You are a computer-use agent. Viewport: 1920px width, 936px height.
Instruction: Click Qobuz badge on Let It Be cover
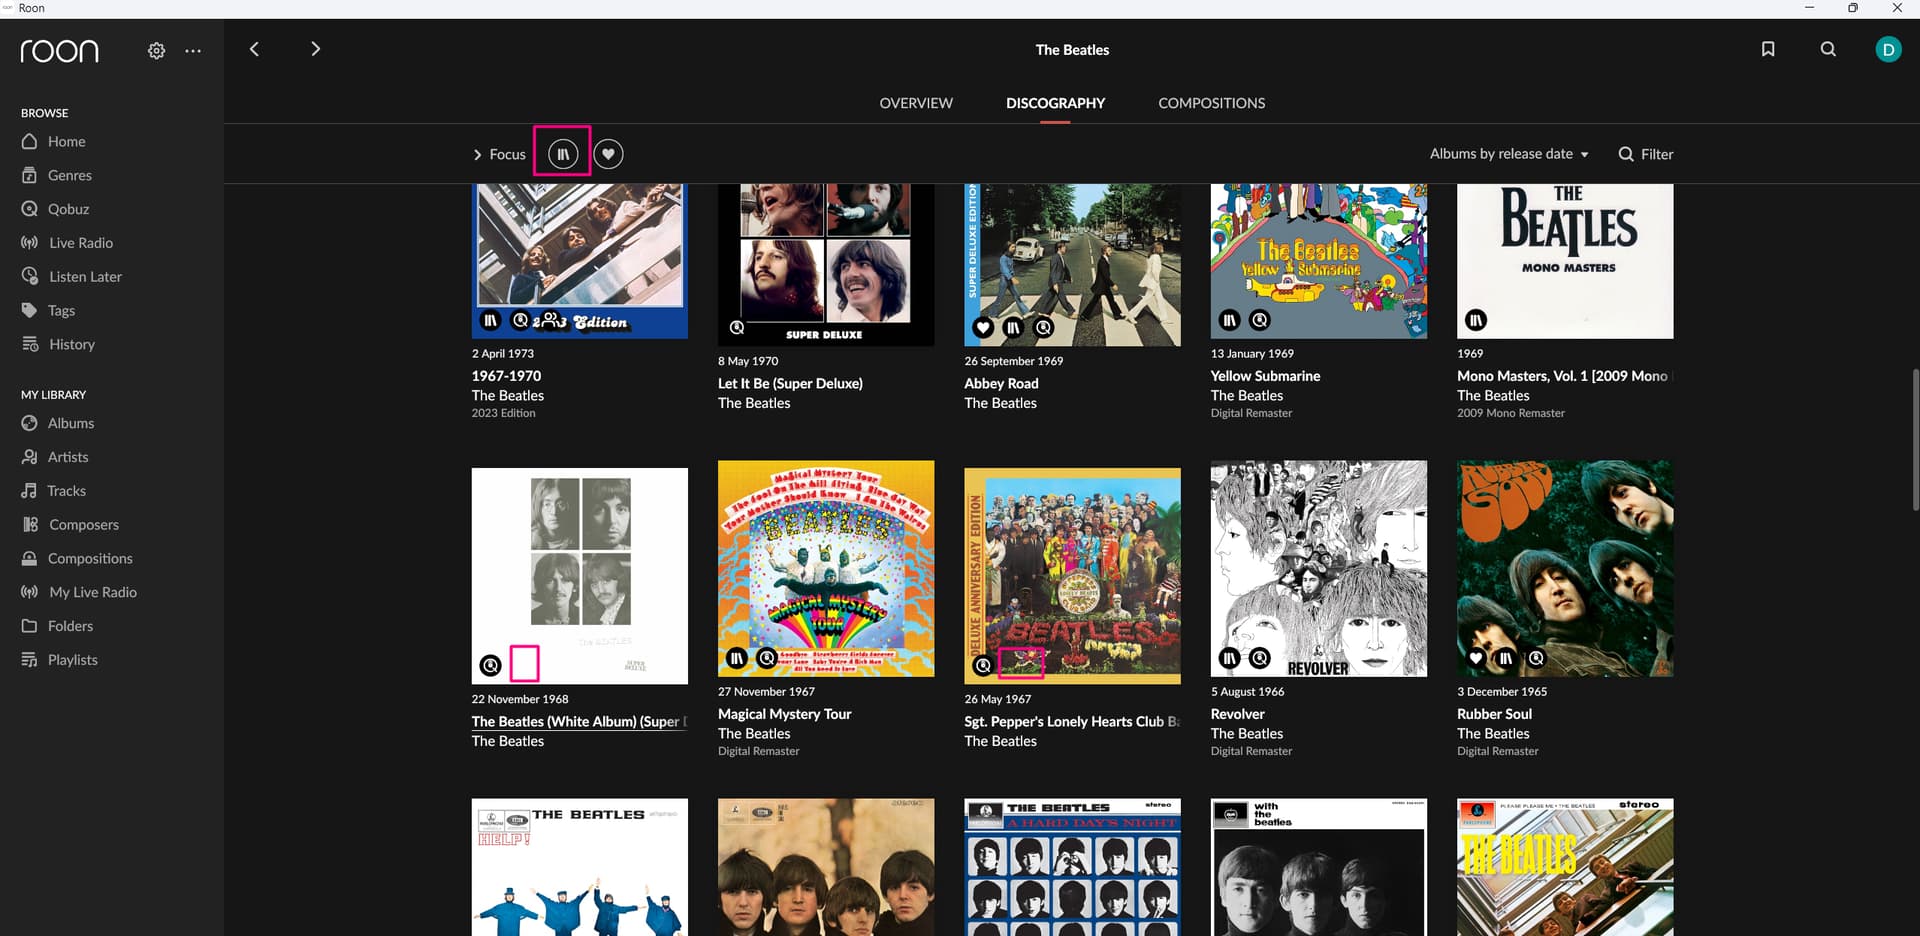(x=737, y=328)
